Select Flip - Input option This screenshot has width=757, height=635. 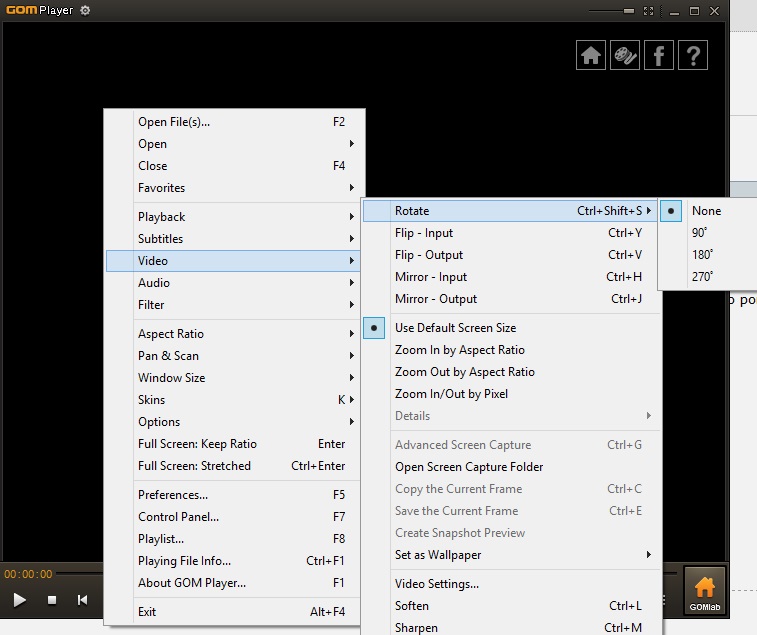[x=511, y=233]
